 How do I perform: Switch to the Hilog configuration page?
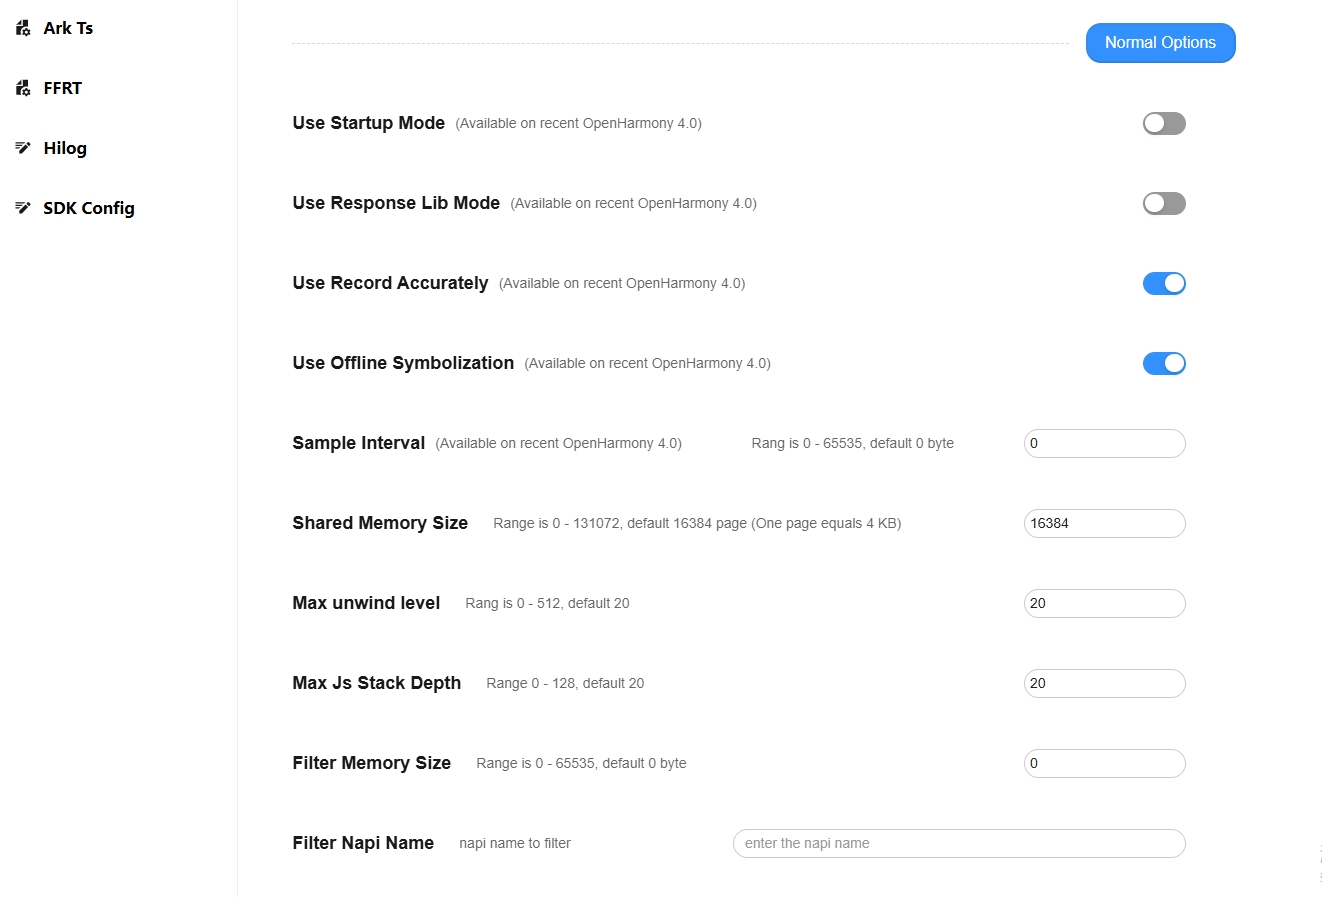pyautogui.click(x=65, y=148)
